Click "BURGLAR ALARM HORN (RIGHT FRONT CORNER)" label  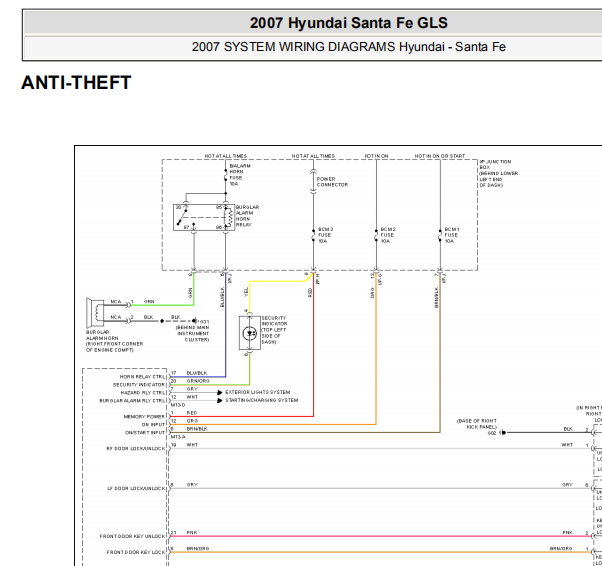(114, 341)
